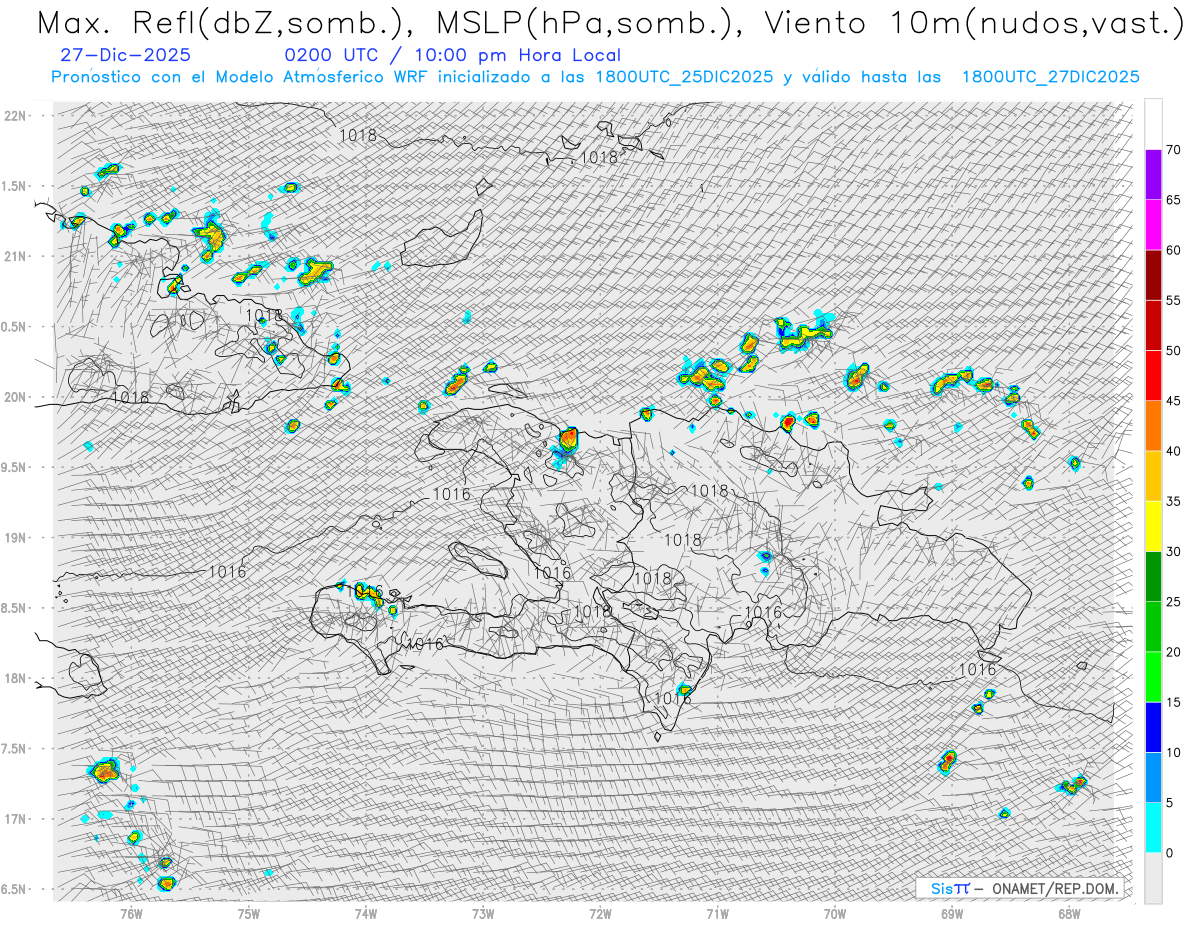Click the purple 65-70 dBZ color band

[x=1153, y=175]
